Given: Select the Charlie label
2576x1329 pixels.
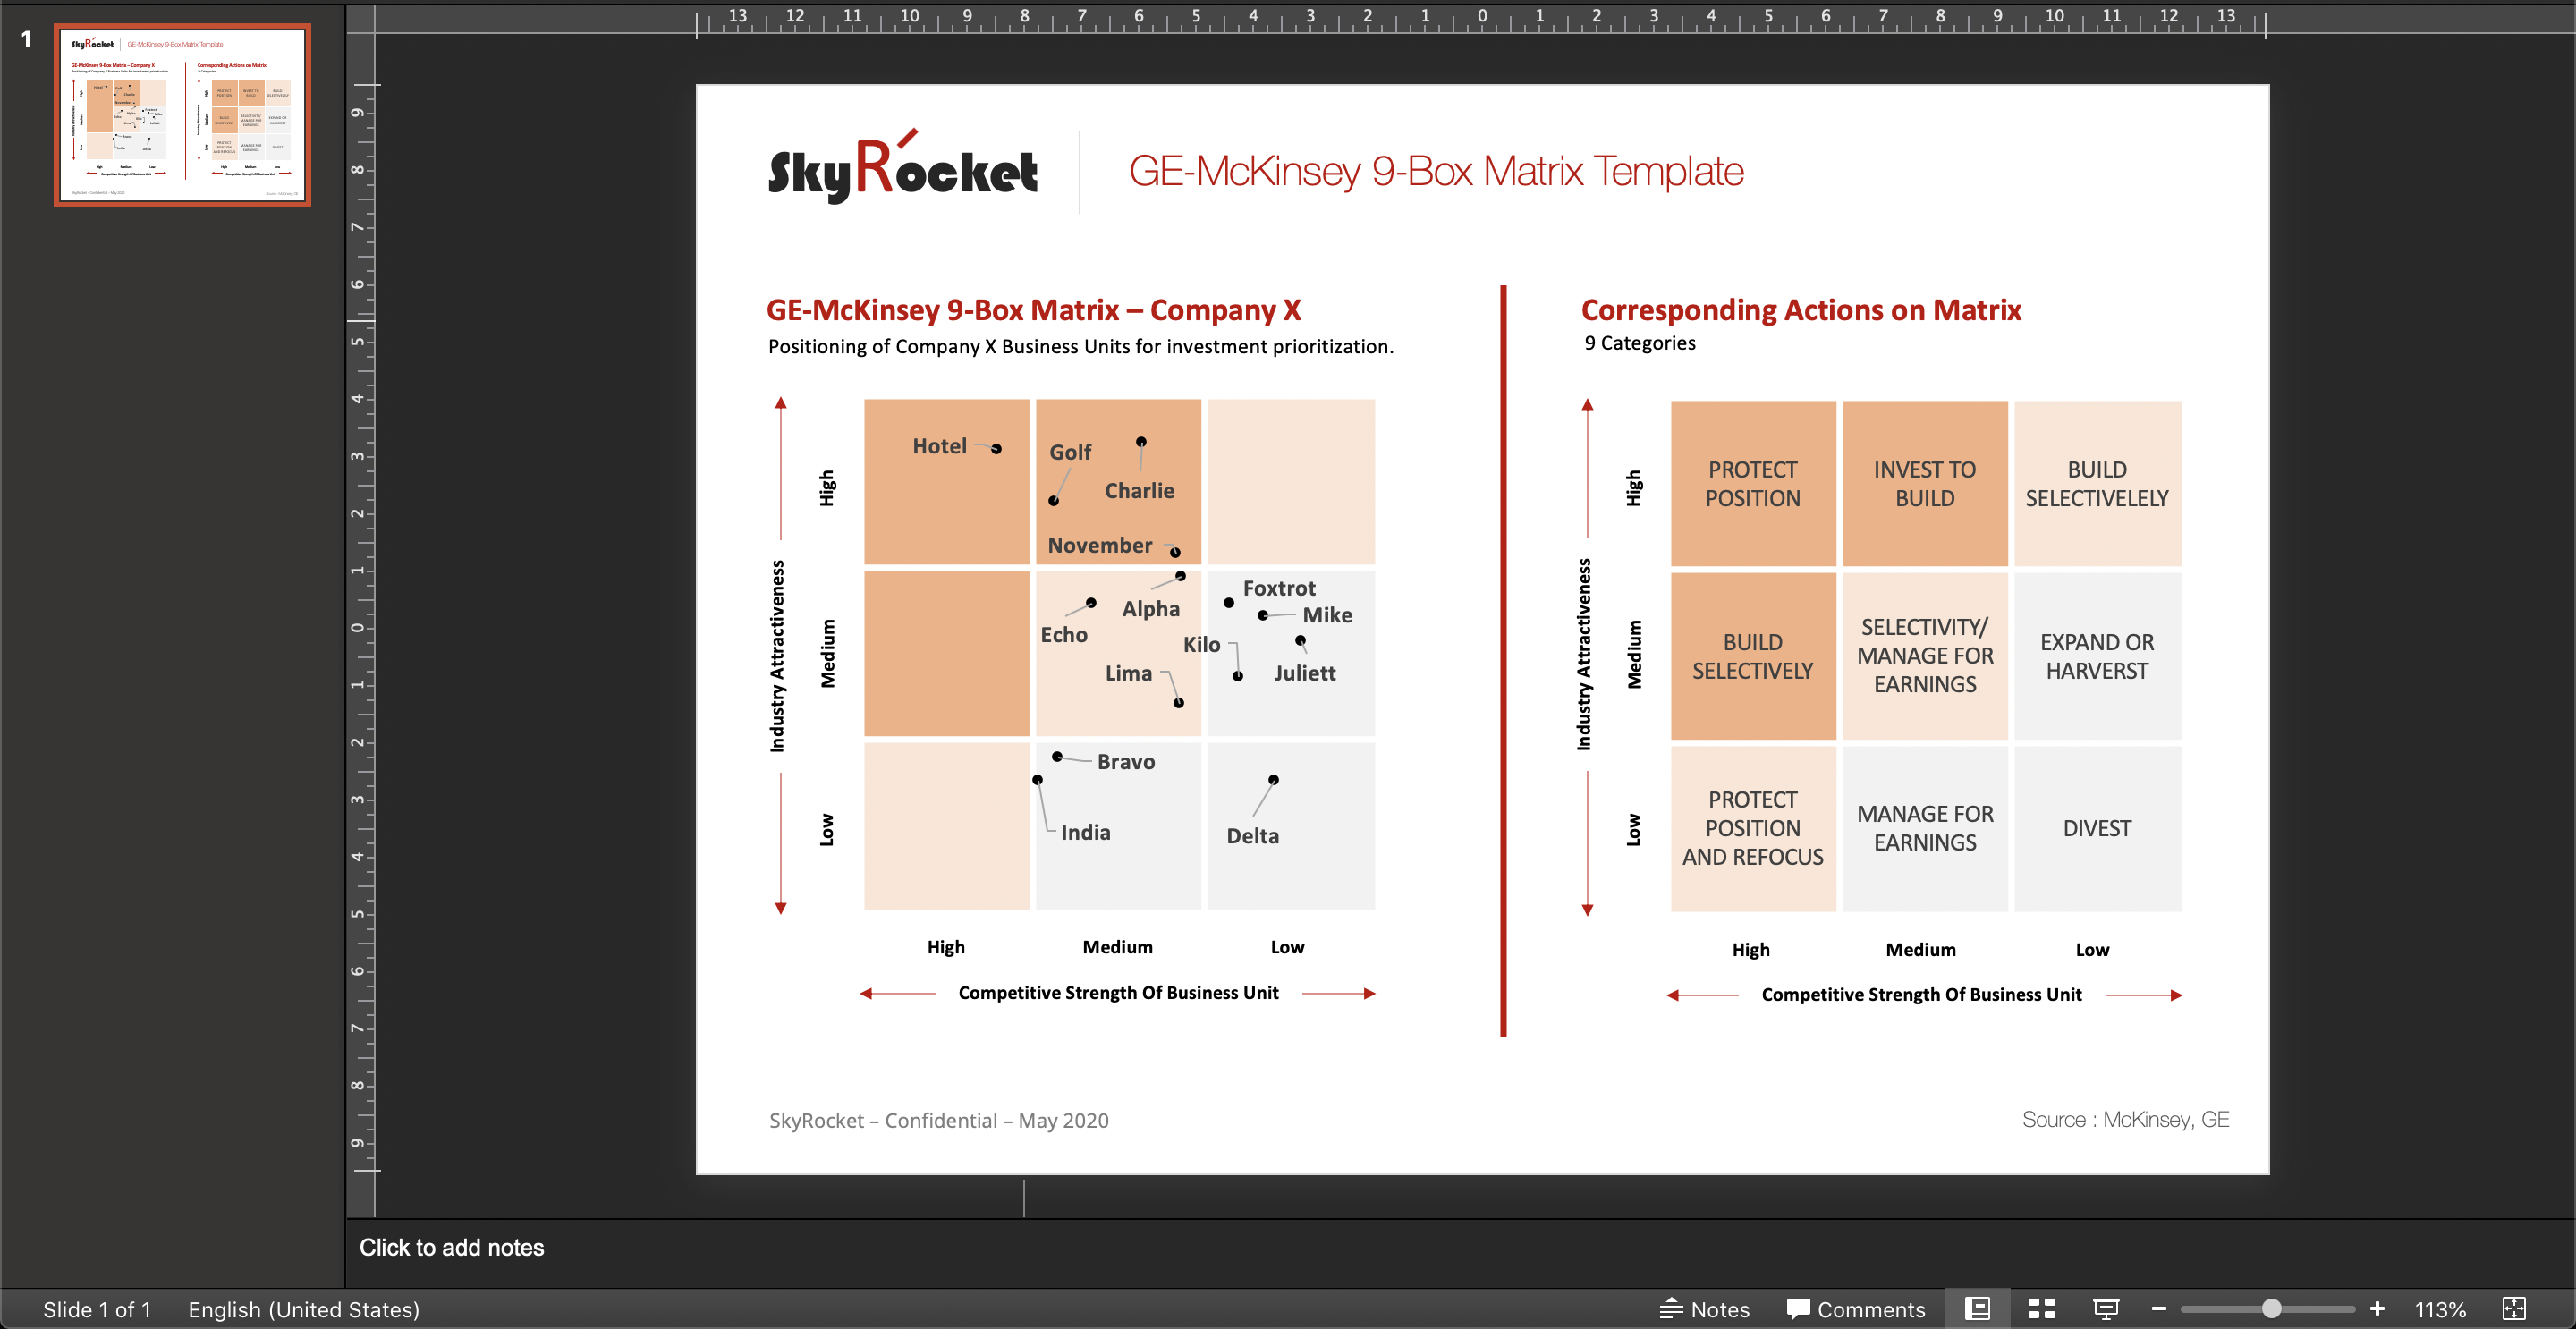Looking at the screenshot, I should tap(1139, 491).
